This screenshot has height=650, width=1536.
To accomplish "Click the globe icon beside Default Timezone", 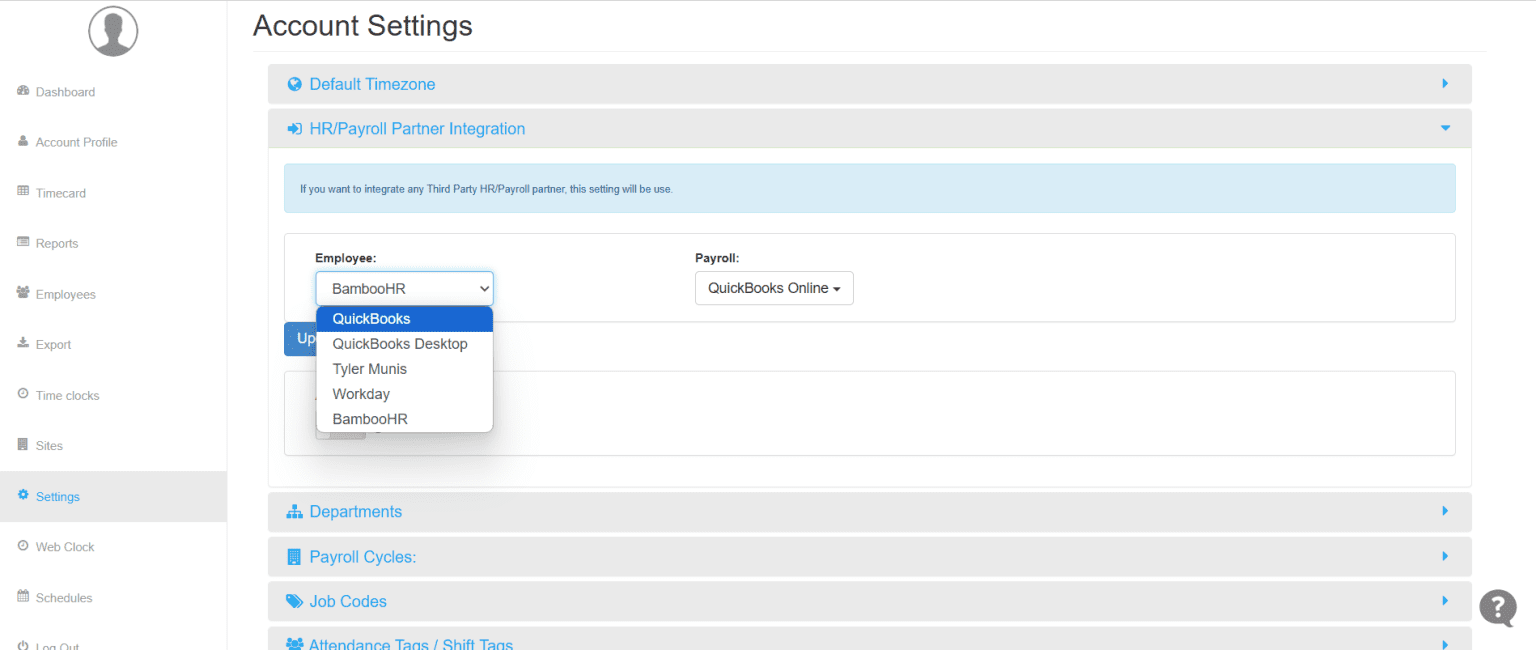I will (294, 83).
